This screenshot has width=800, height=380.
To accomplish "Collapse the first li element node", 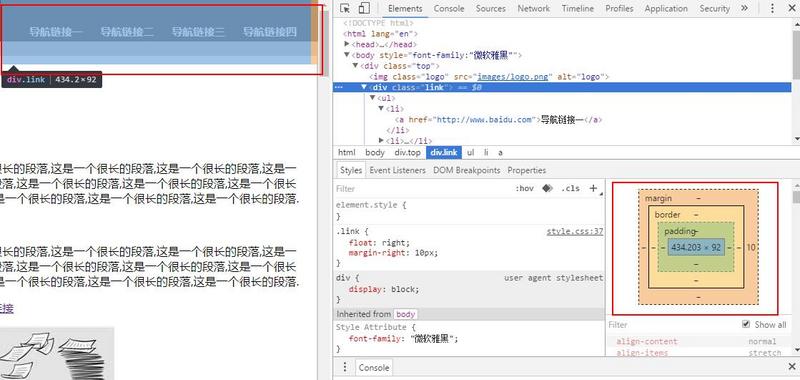I will tap(381, 109).
